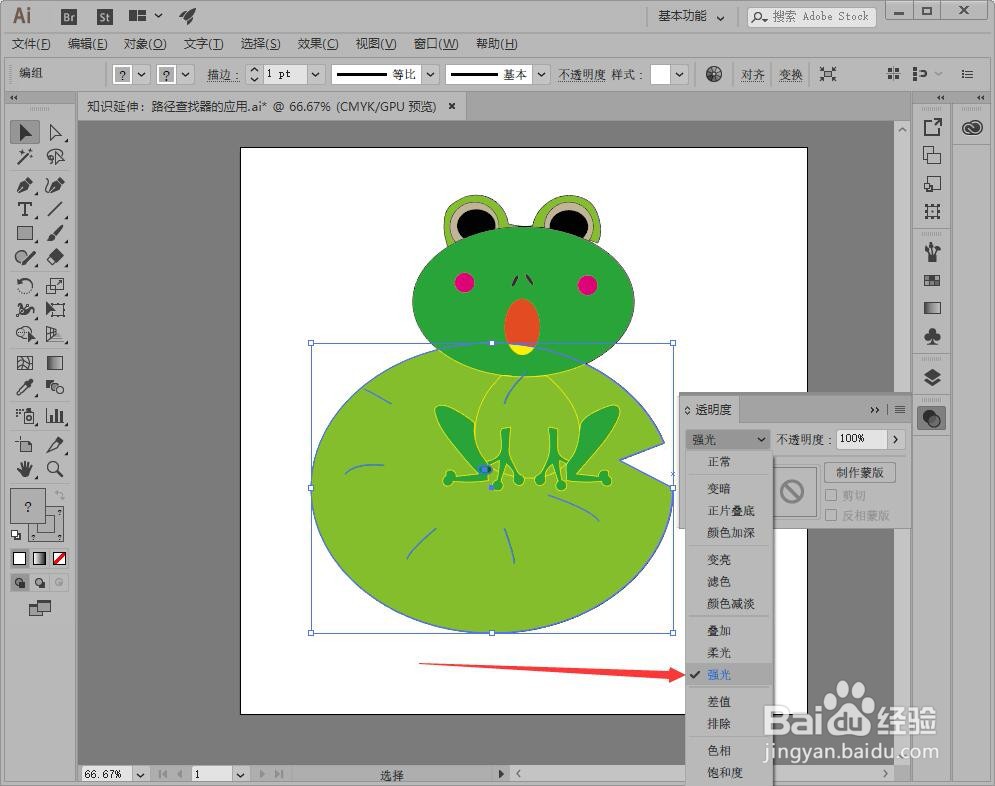The height and width of the screenshot is (786, 995).
Task: Toggle the 反相蒙版 checkbox
Action: point(831,515)
